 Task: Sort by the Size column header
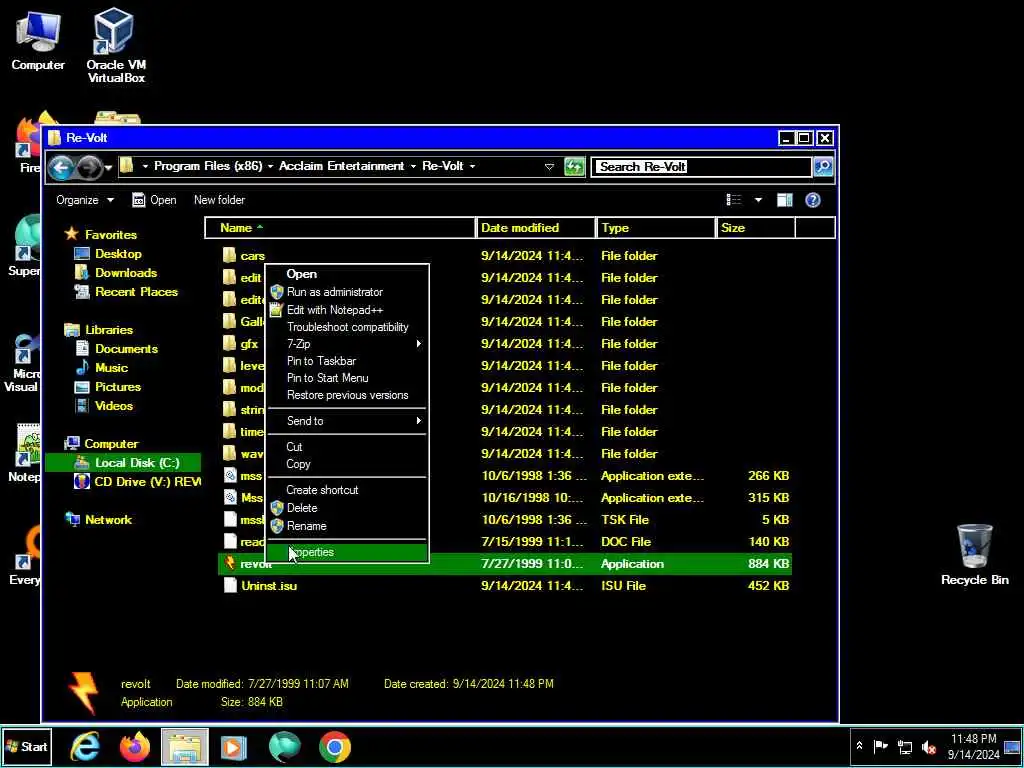756,228
